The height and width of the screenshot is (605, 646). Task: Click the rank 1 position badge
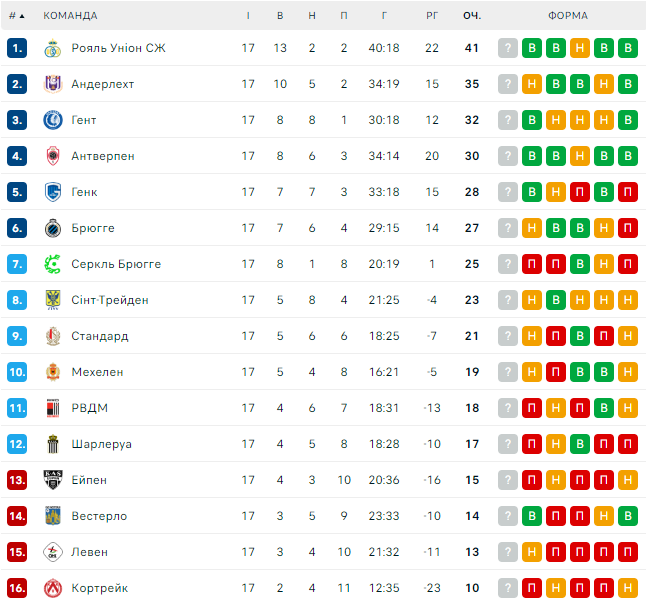[16, 48]
